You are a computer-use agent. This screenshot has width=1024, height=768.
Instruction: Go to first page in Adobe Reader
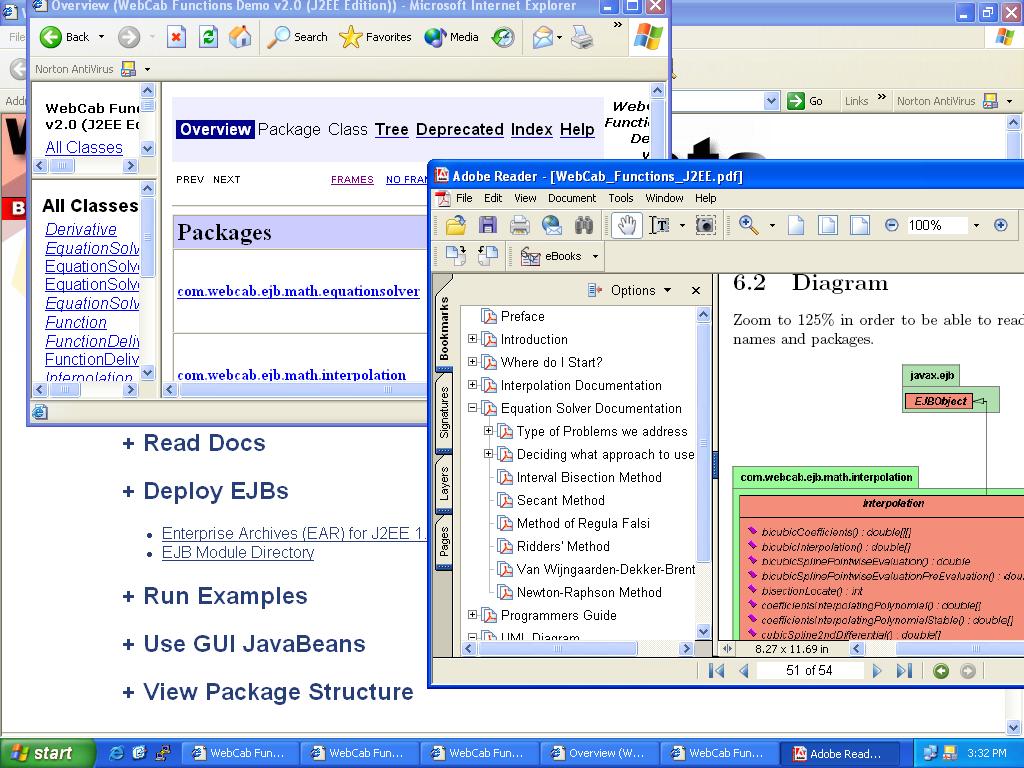pos(716,671)
